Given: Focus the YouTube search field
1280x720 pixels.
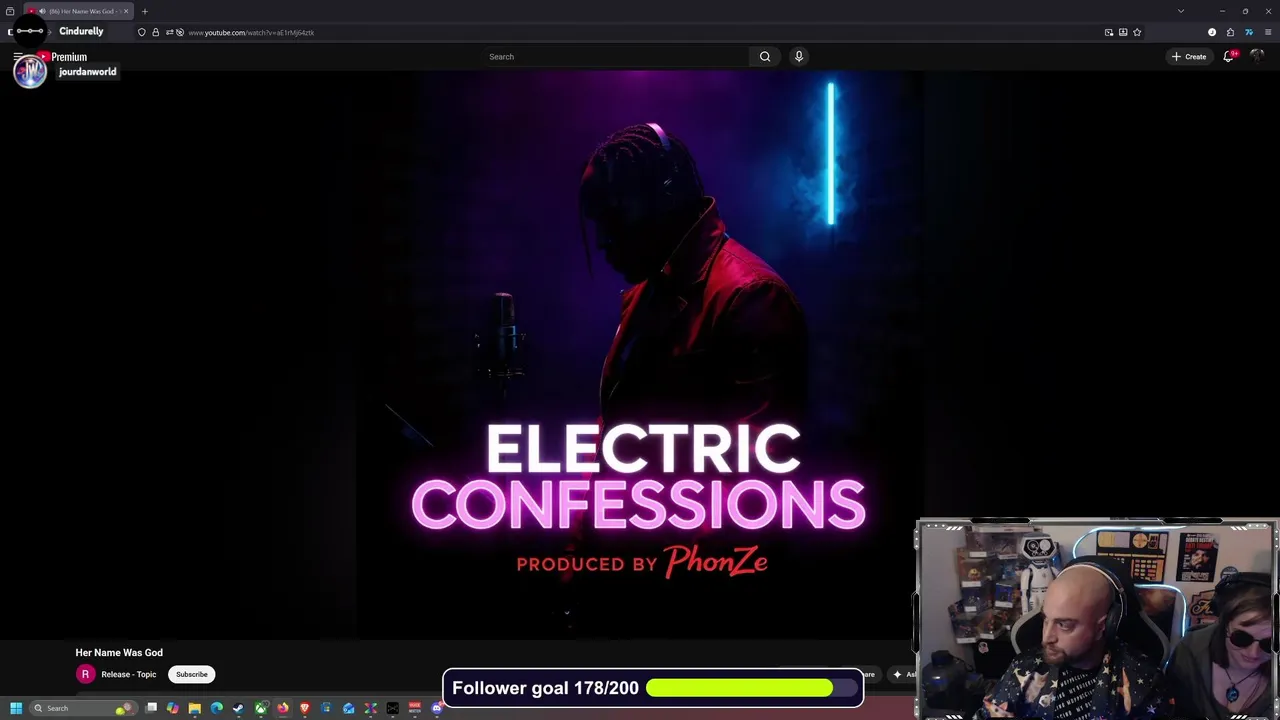Looking at the screenshot, I should 615,57.
